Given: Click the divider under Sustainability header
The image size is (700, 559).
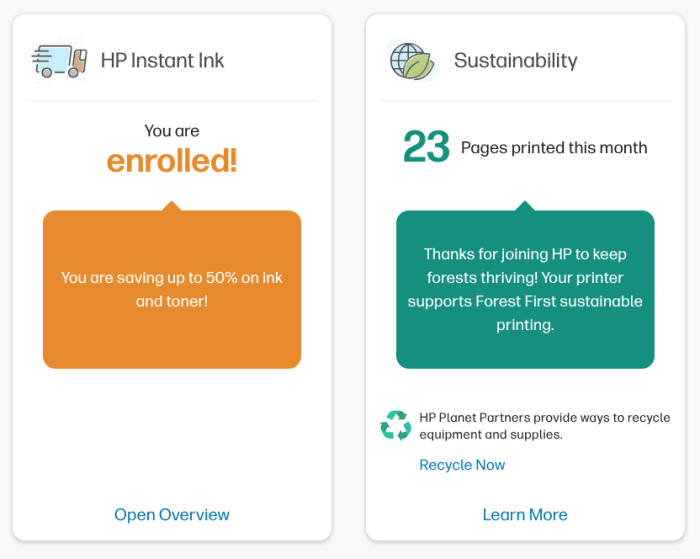Looking at the screenshot, I should 525,100.
